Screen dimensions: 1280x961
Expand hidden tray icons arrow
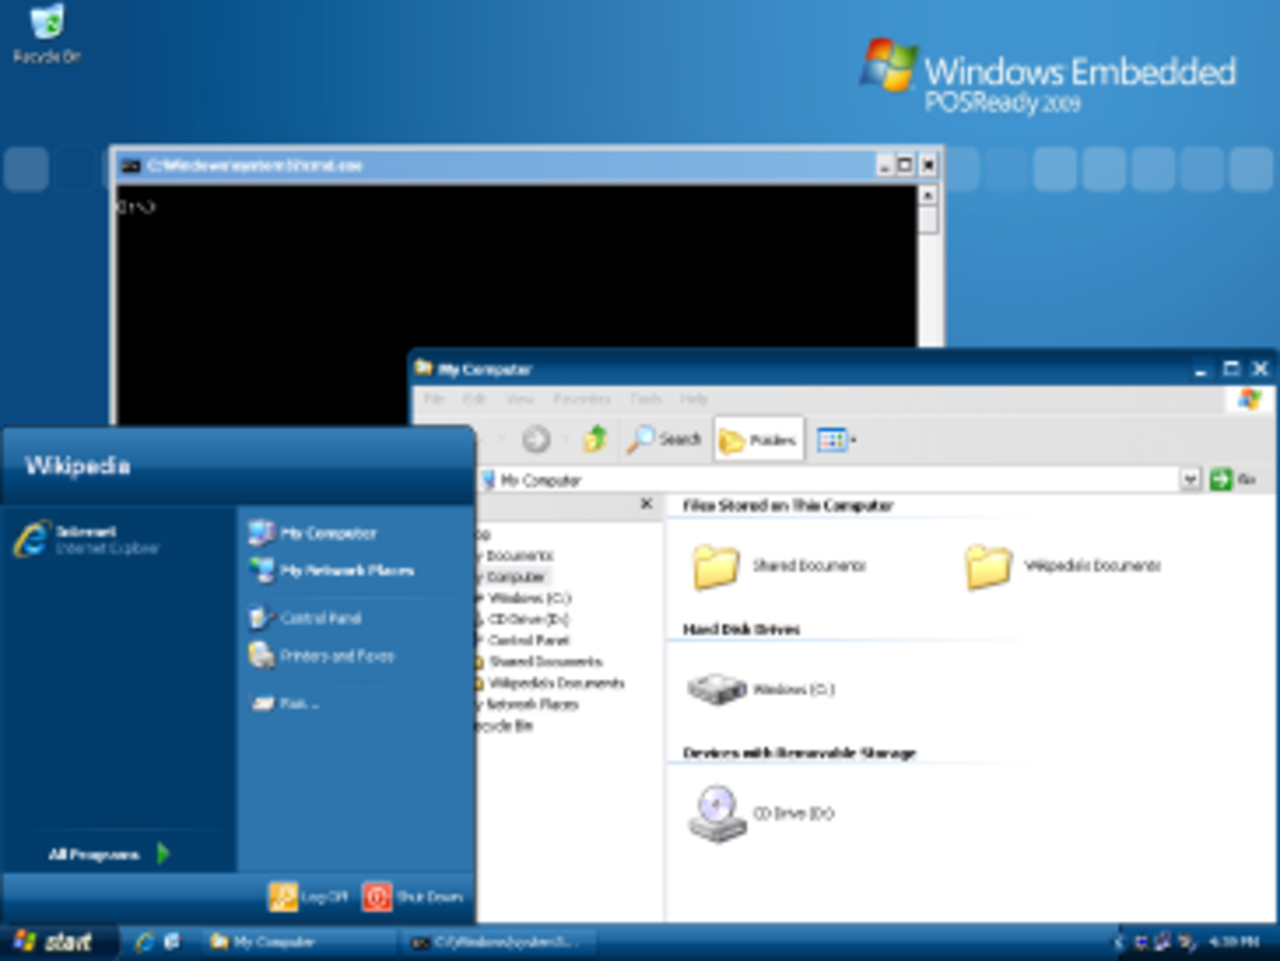(x=1119, y=942)
